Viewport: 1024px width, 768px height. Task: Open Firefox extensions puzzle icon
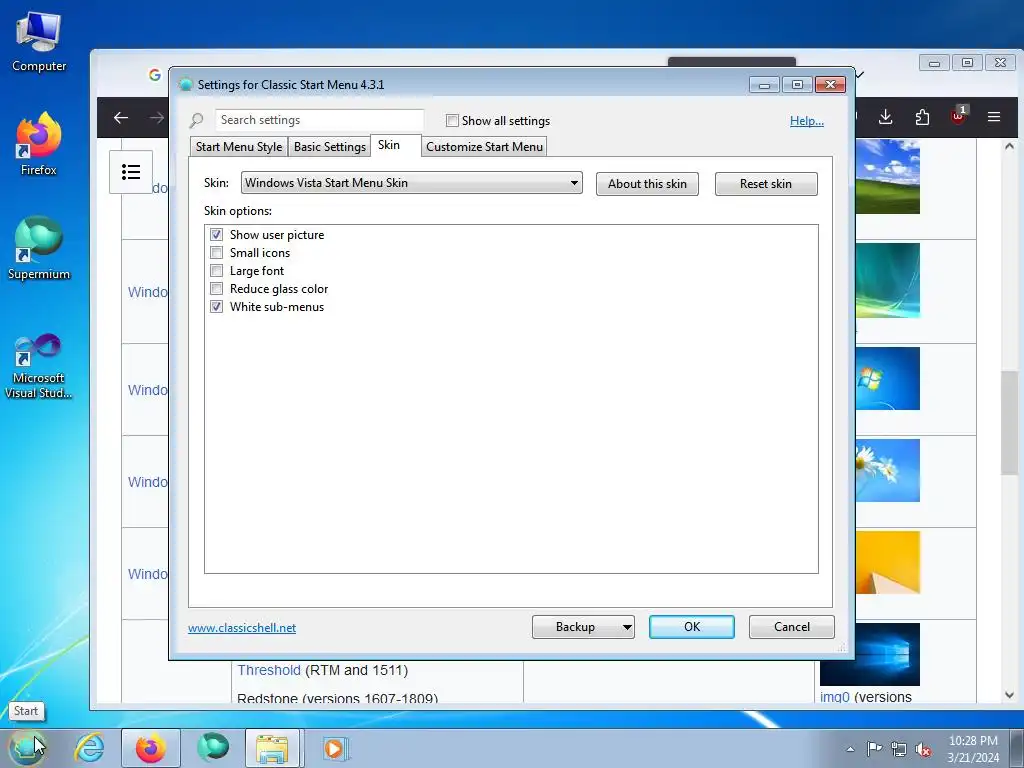[x=922, y=118]
